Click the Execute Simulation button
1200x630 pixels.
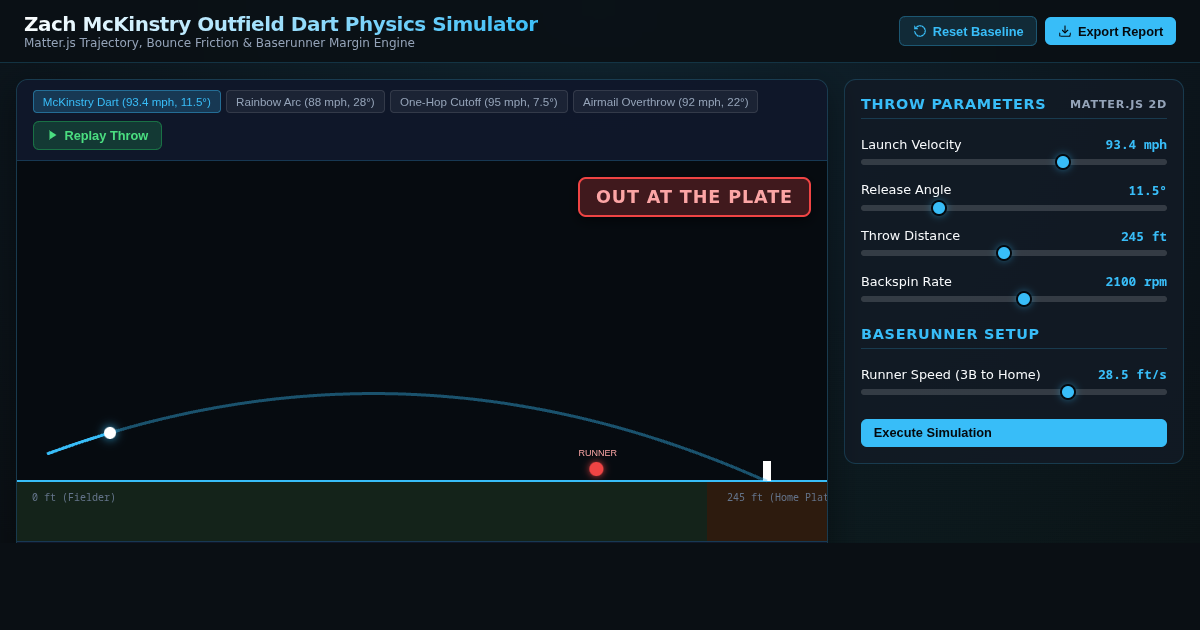tap(1014, 433)
